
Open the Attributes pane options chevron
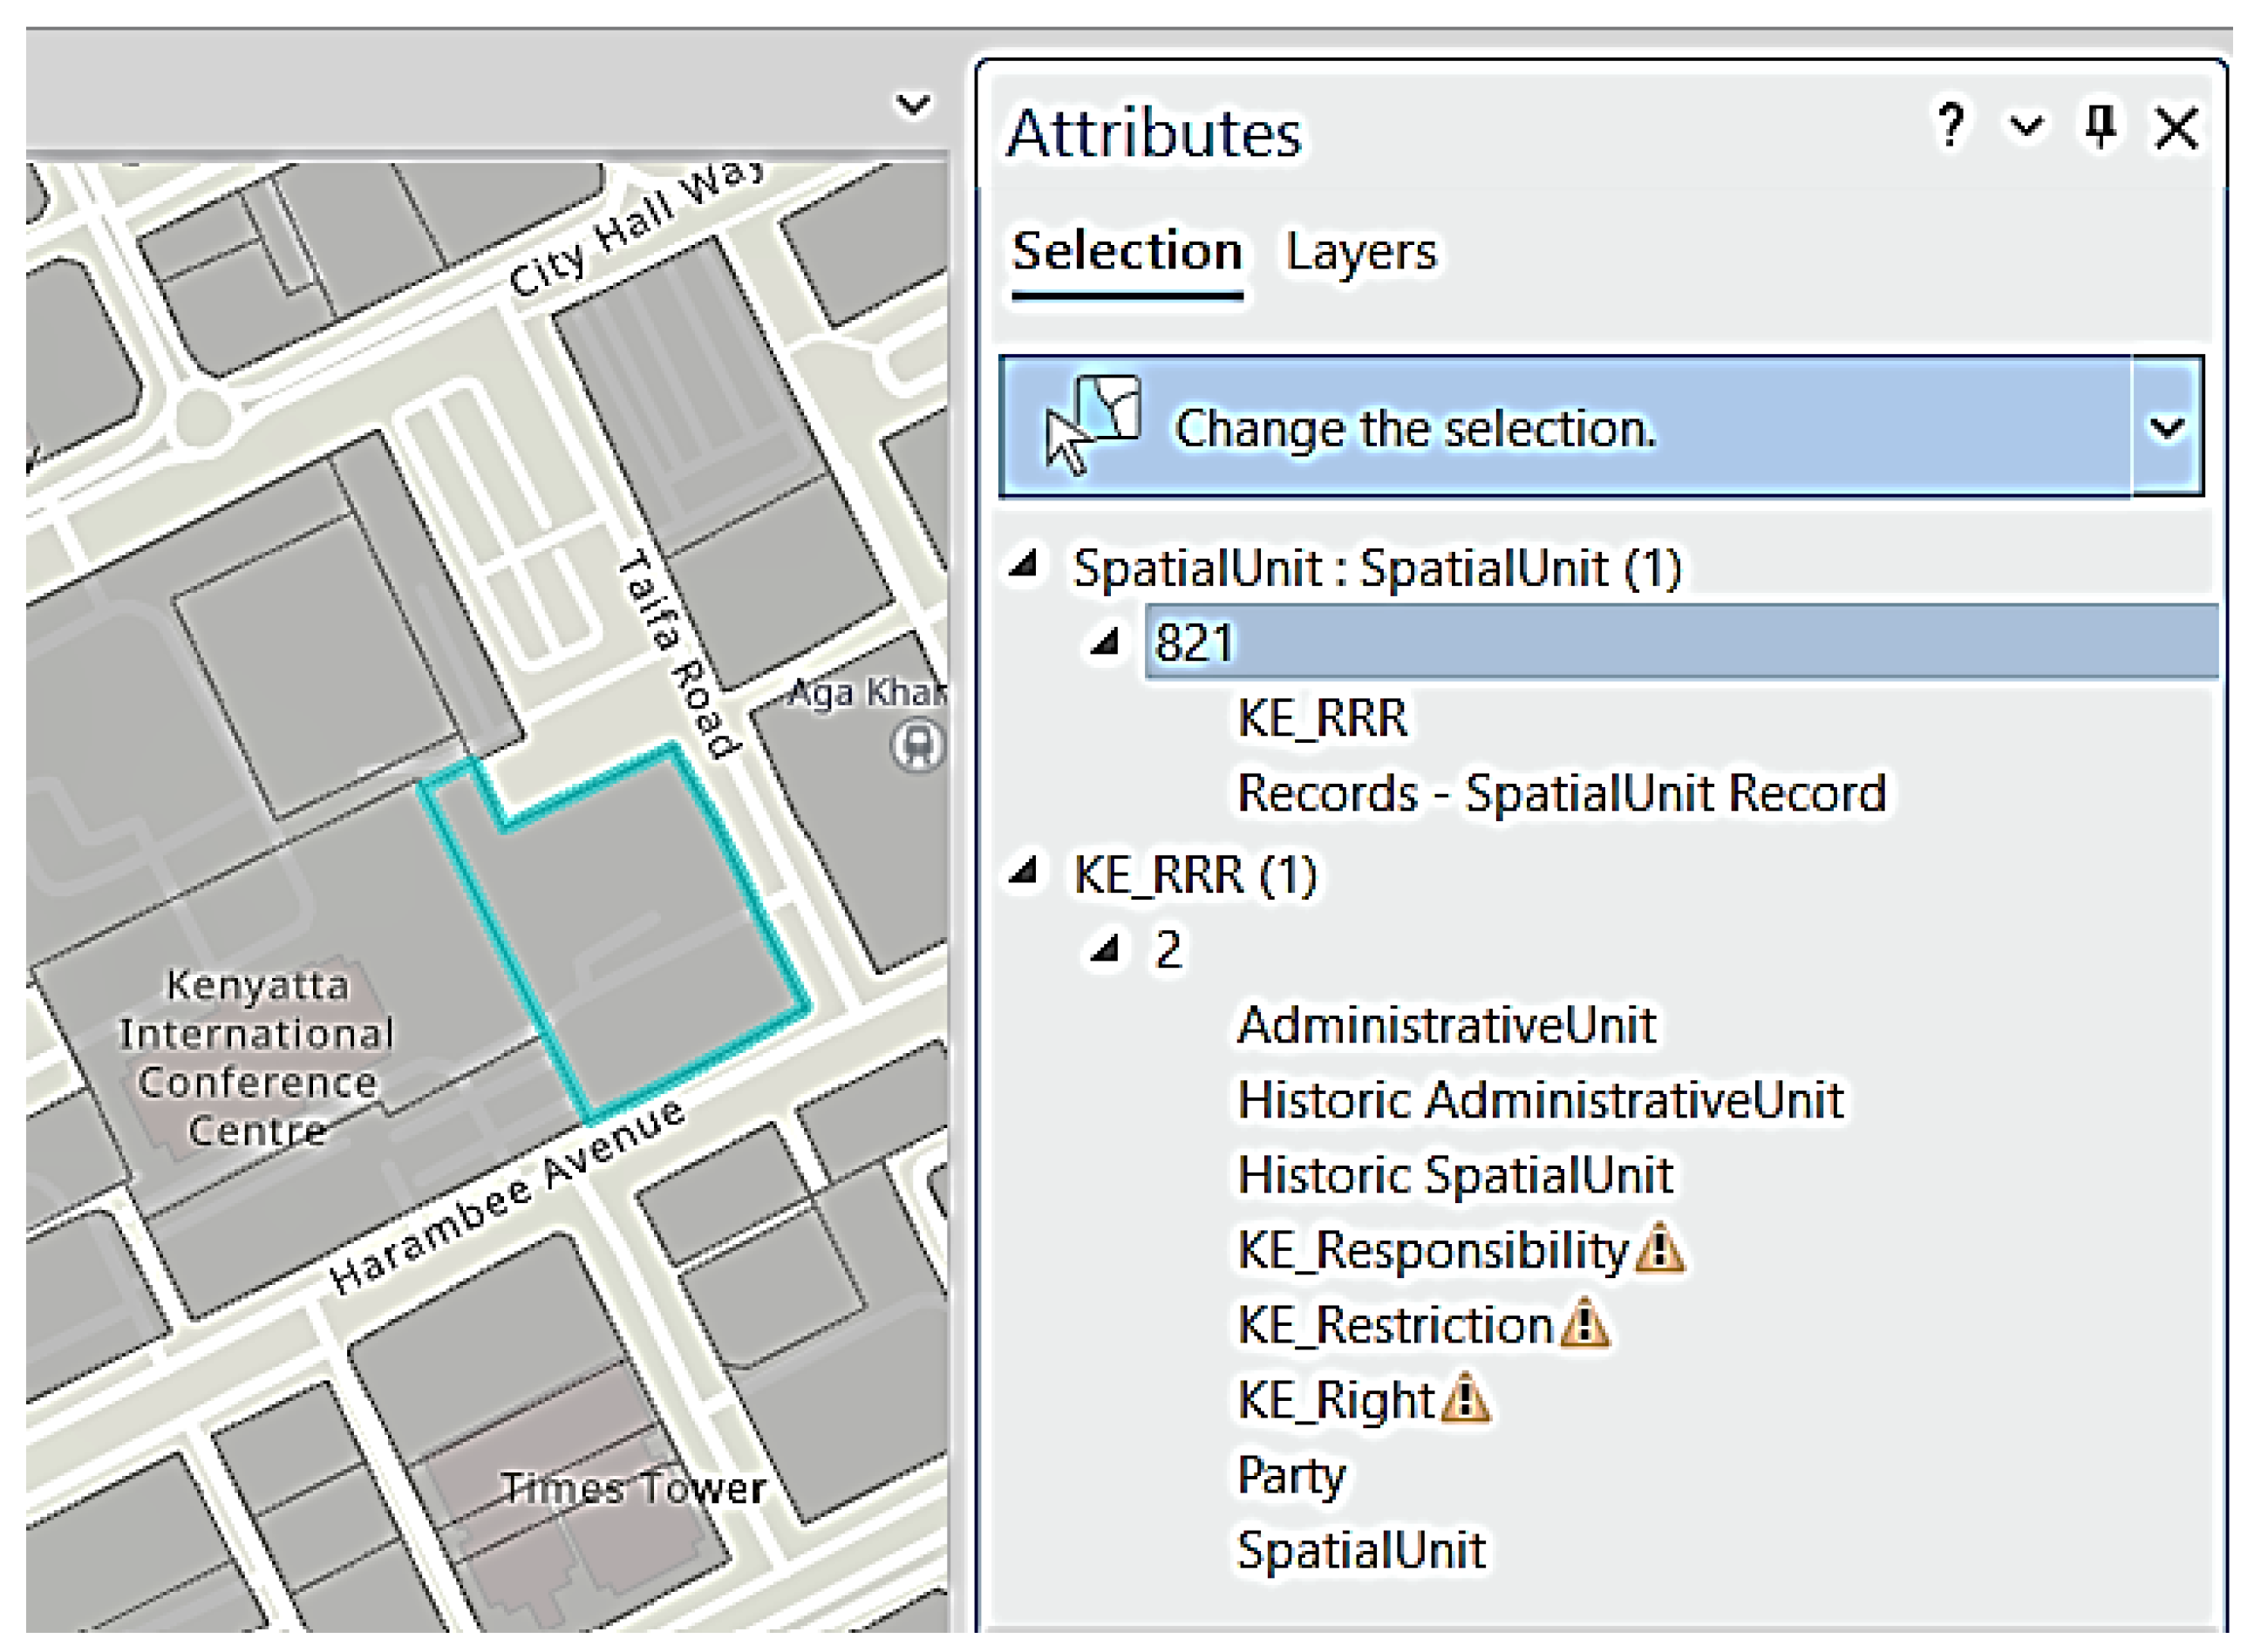2026,127
